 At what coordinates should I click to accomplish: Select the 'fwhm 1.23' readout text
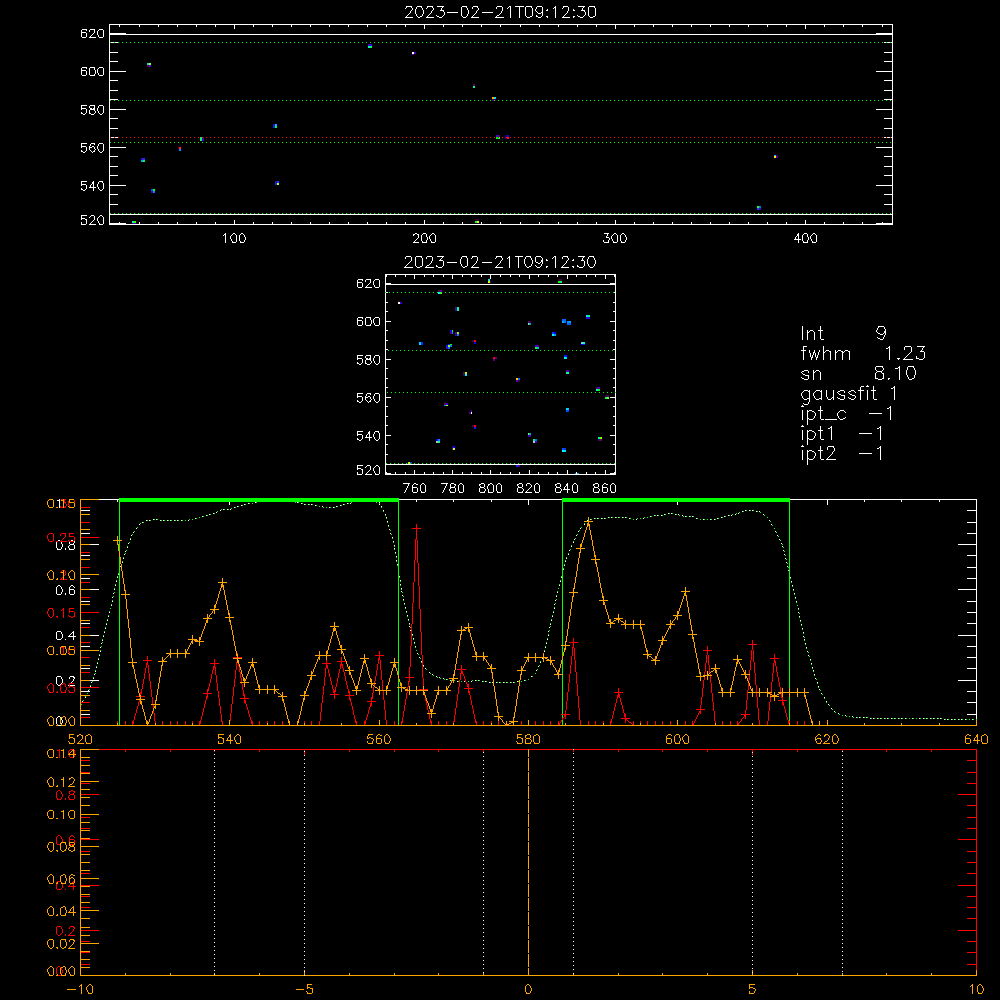click(863, 353)
